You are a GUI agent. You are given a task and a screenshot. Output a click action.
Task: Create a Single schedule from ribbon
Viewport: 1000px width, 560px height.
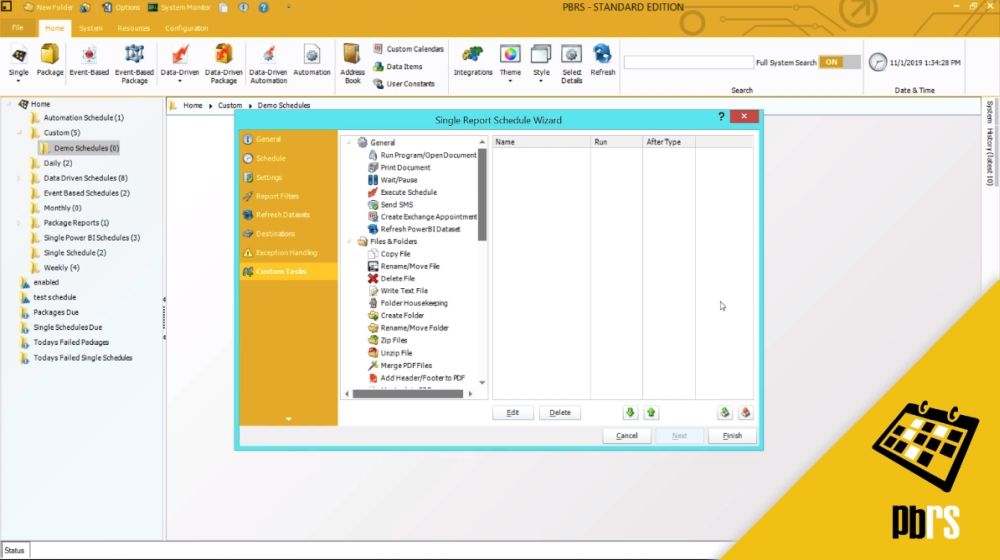18,63
